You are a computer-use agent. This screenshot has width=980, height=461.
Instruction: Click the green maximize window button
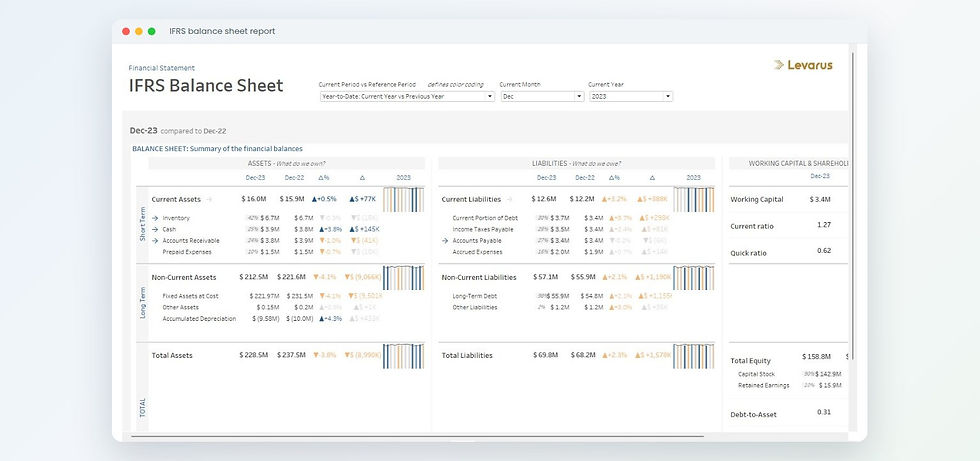tap(151, 31)
